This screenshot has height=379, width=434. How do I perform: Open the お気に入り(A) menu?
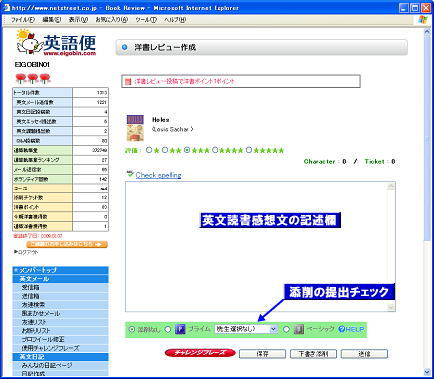[x=112, y=20]
